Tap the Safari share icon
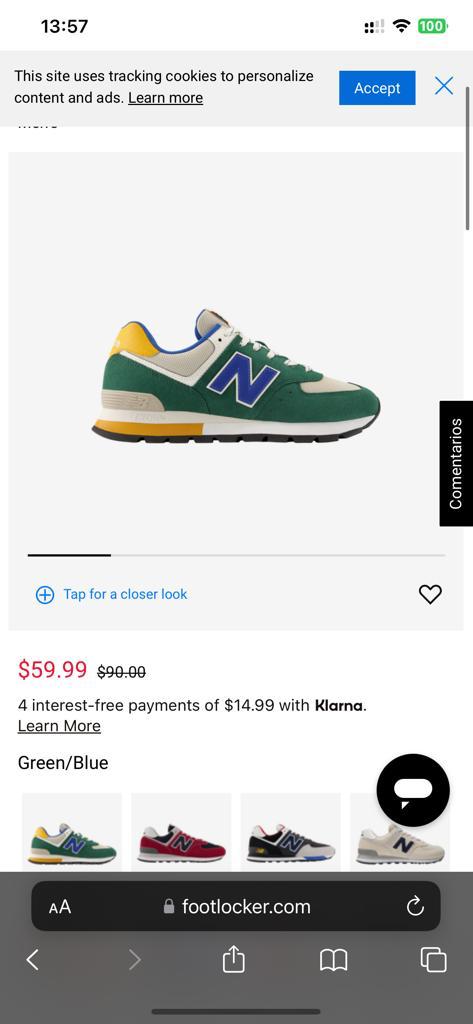This screenshot has width=473, height=1024. [x=233, y=959]
